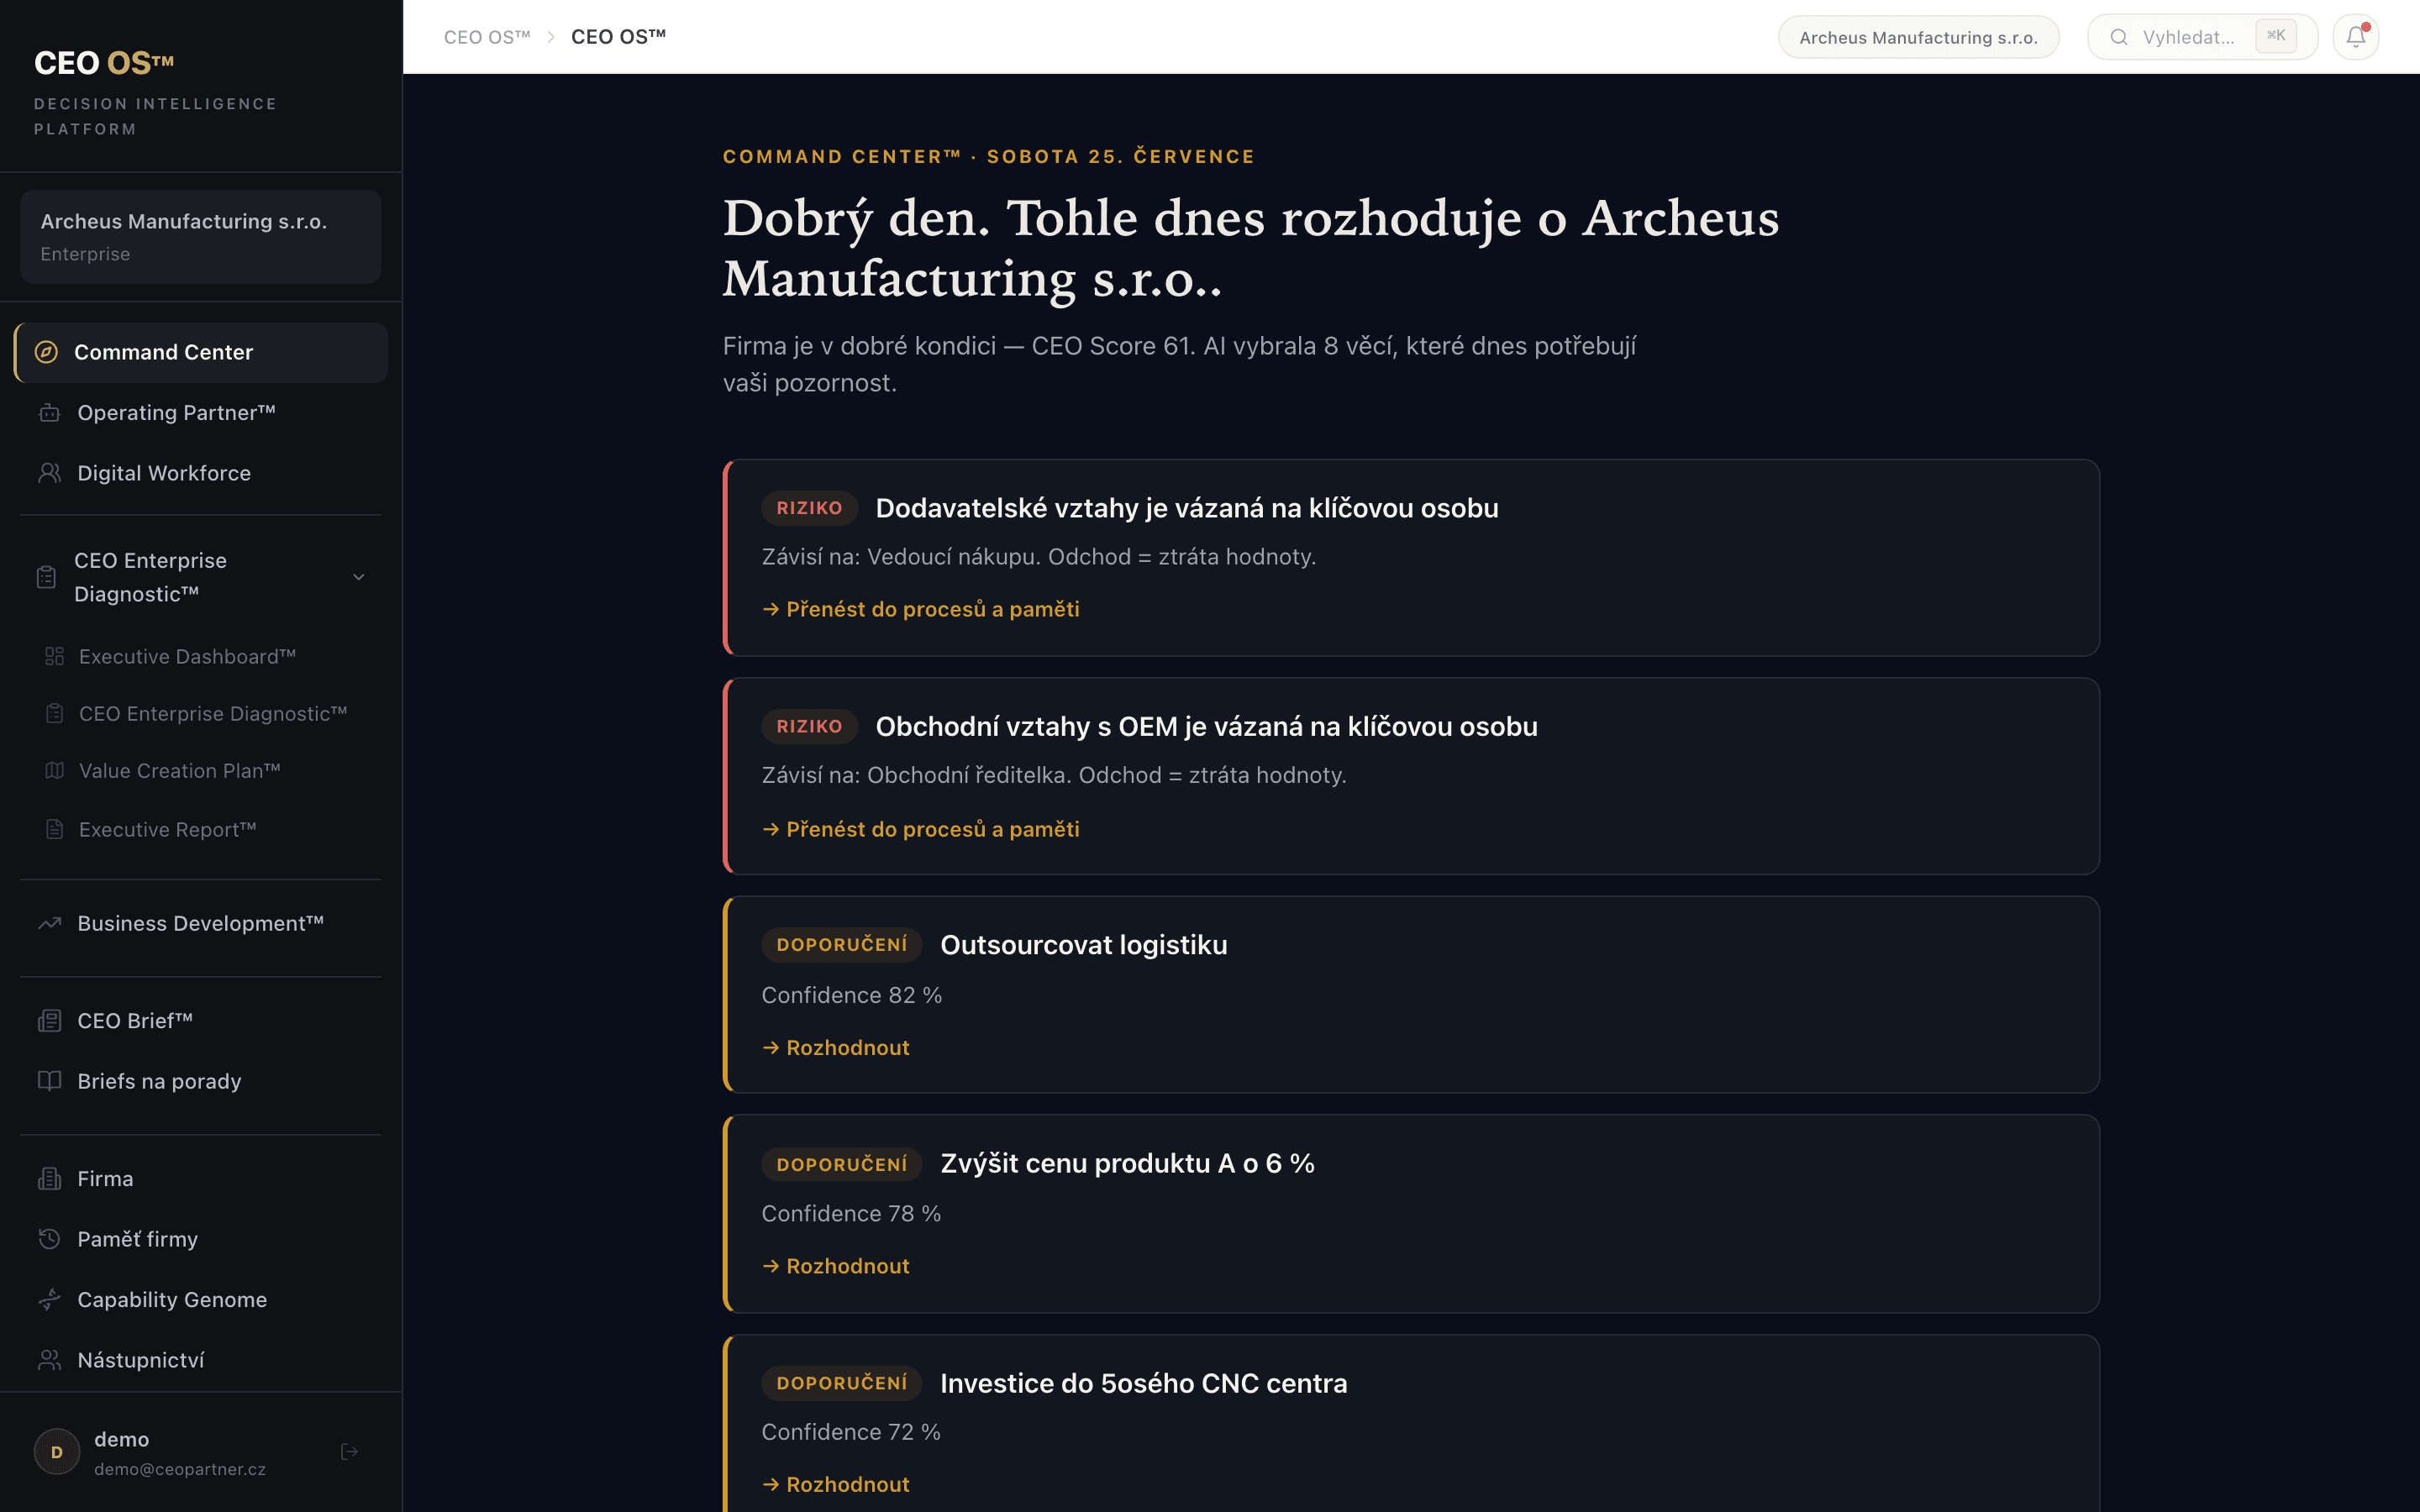Open Command Center compass icon
Image resolution: width=2420 pixels, height=1512 pixels.
point(46,352)
